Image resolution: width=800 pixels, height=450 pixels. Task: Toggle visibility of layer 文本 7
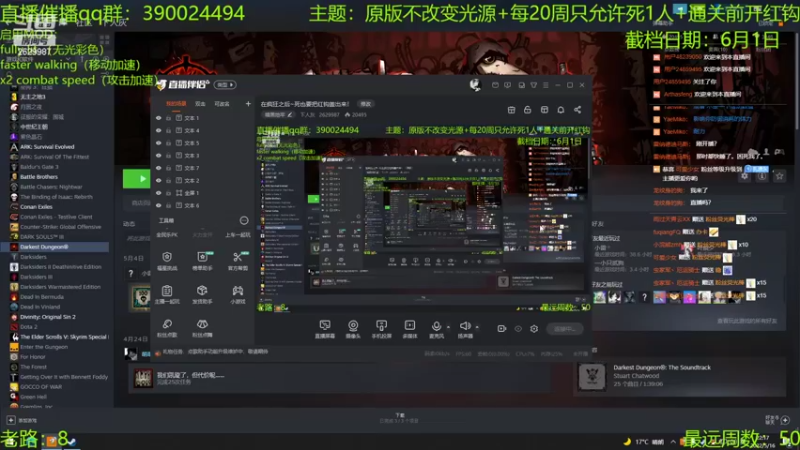pos(159,168)
